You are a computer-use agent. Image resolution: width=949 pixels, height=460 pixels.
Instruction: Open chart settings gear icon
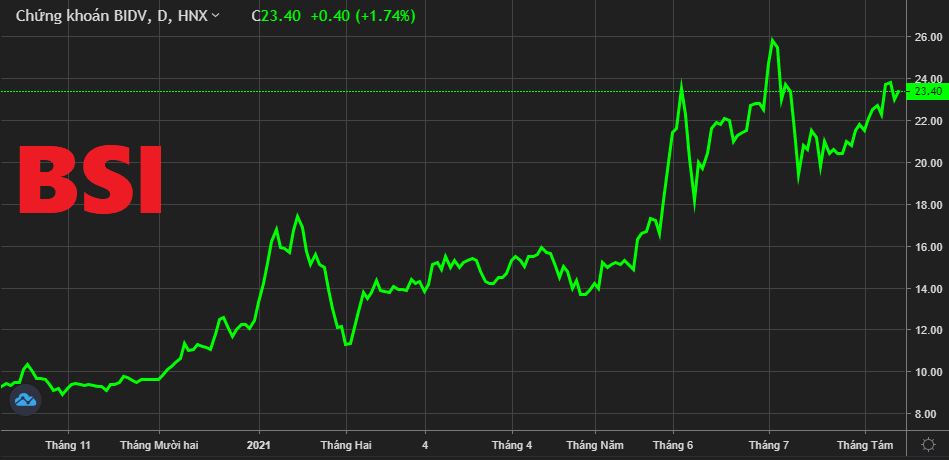[x=927, y=445]
